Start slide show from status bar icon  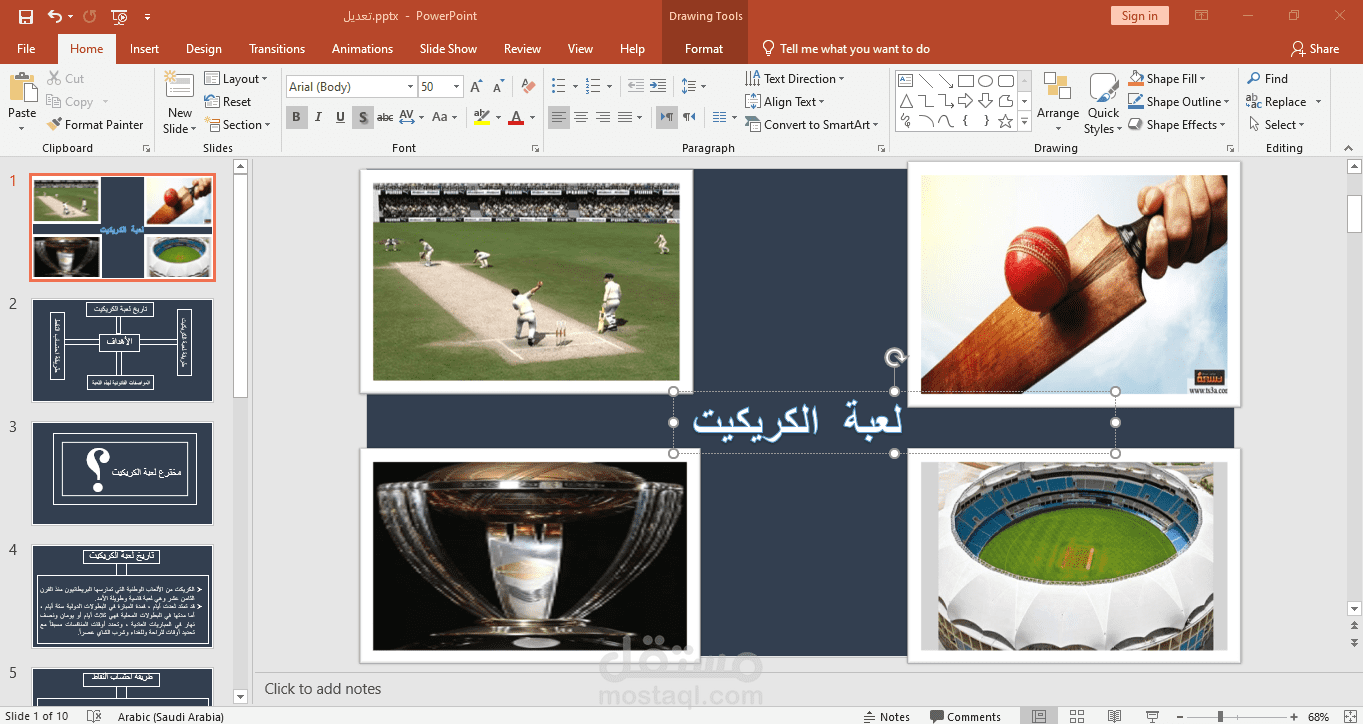(1153, 716)
